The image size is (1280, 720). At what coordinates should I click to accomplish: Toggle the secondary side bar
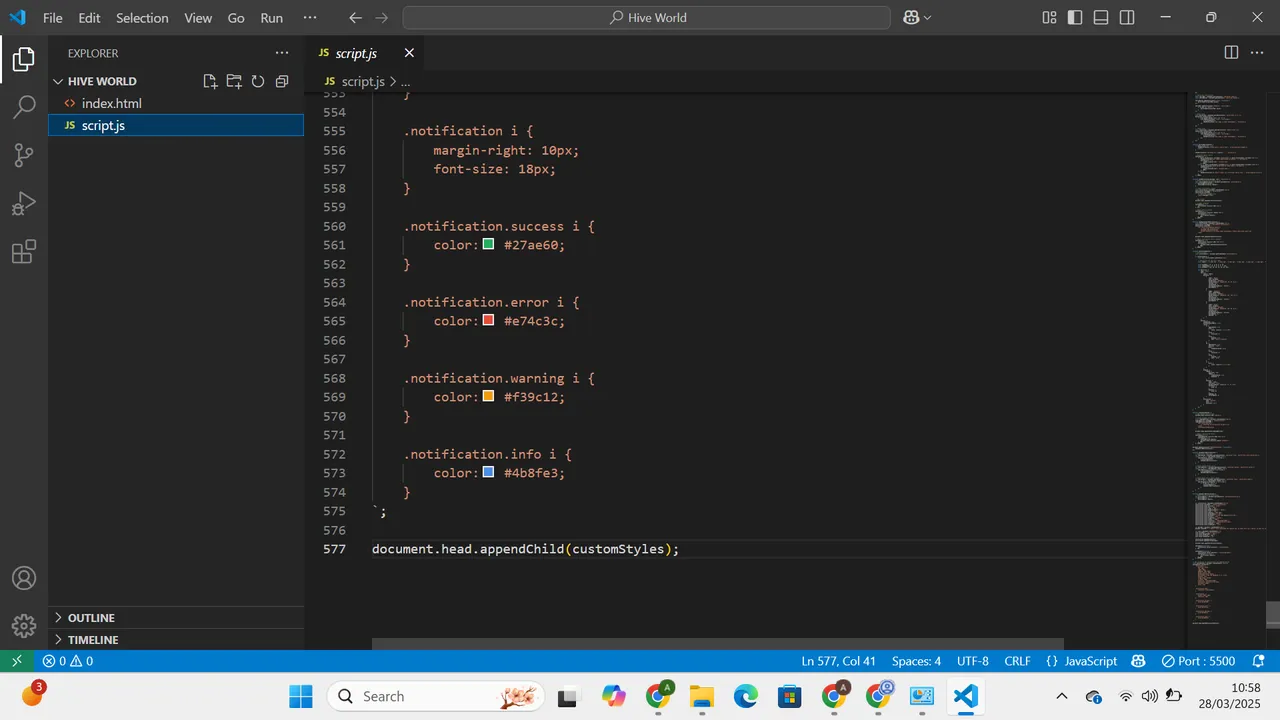[1127, 18]
